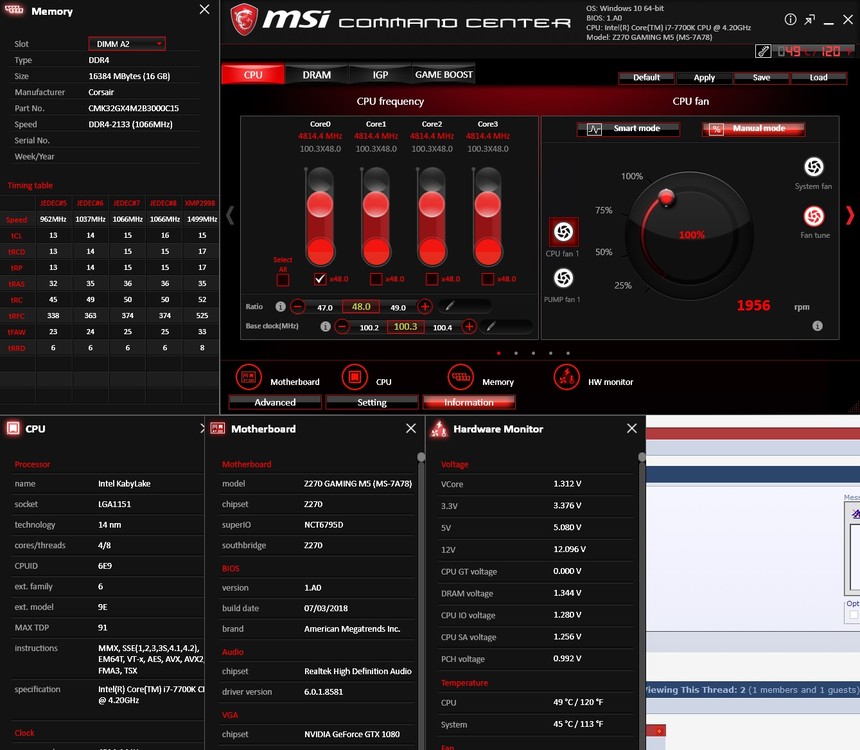Viewport: 860px width, 750px height.
Task: Check the Core3 x48.0 checkbox
Action: coord(488,279)
